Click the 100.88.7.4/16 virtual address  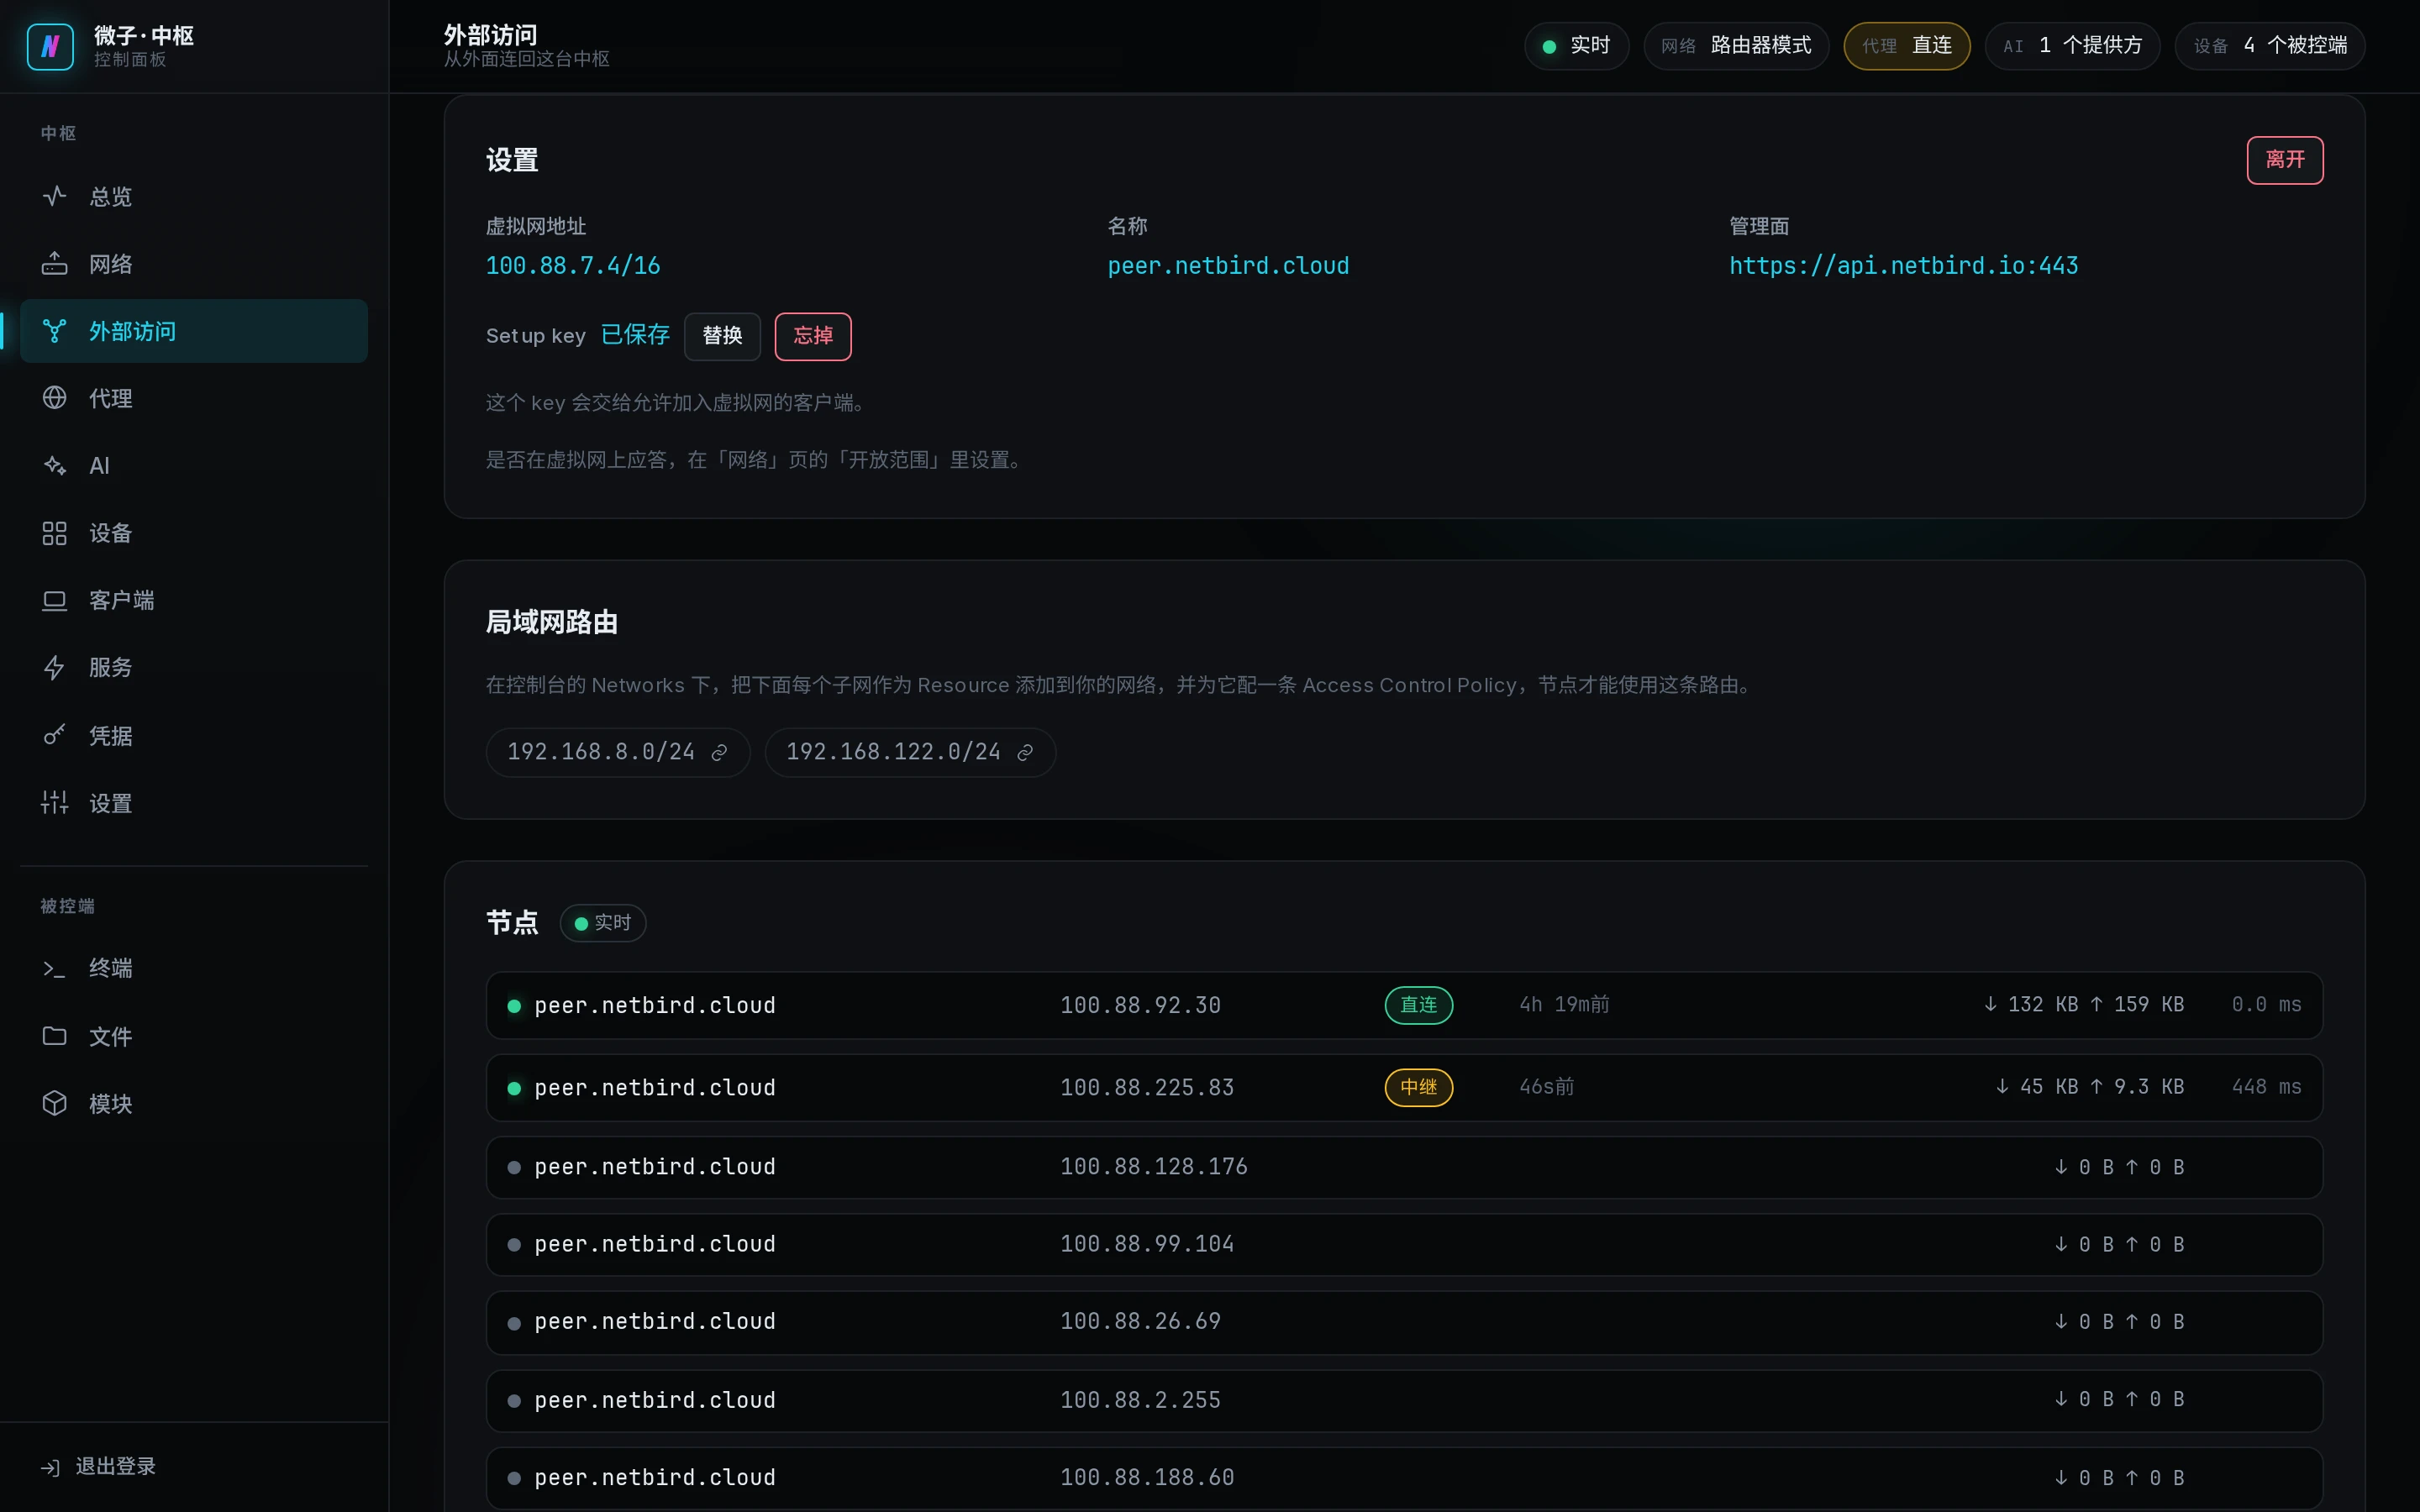573,266
